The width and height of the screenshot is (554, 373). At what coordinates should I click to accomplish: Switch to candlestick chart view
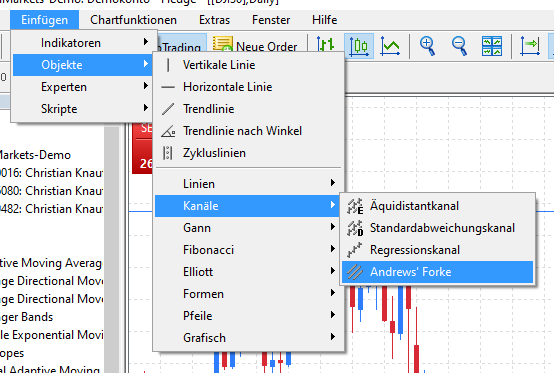359,46
